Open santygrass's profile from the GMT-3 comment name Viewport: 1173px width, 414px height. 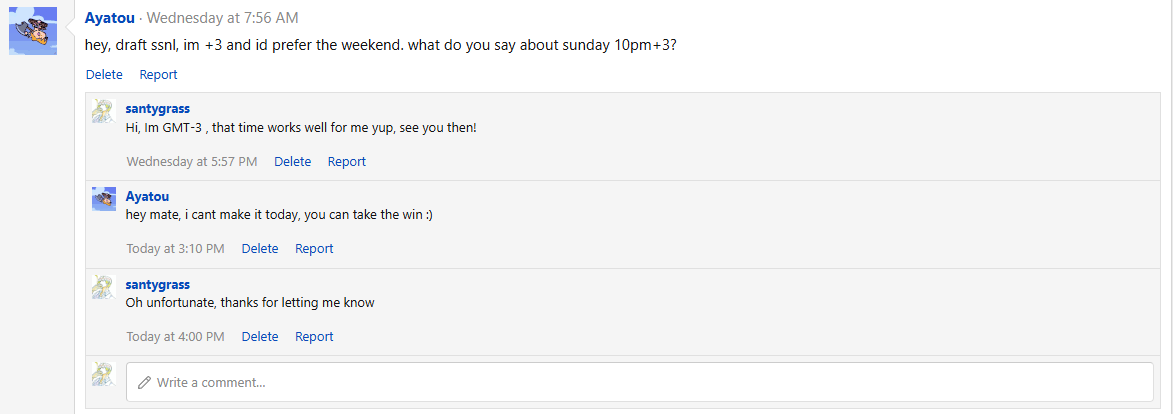tap(157, 108)
